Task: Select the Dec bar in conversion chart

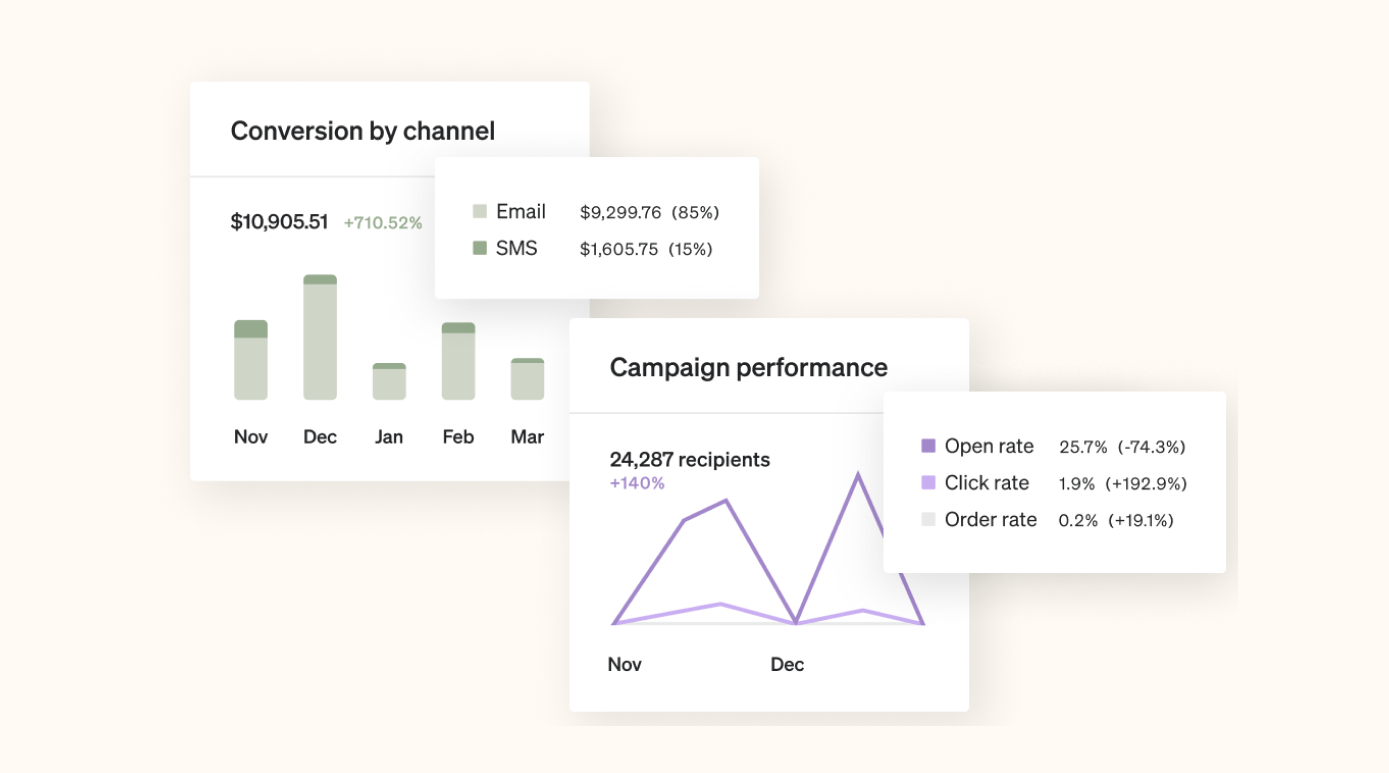Action: pyautogui.click(x=320, y=337)
